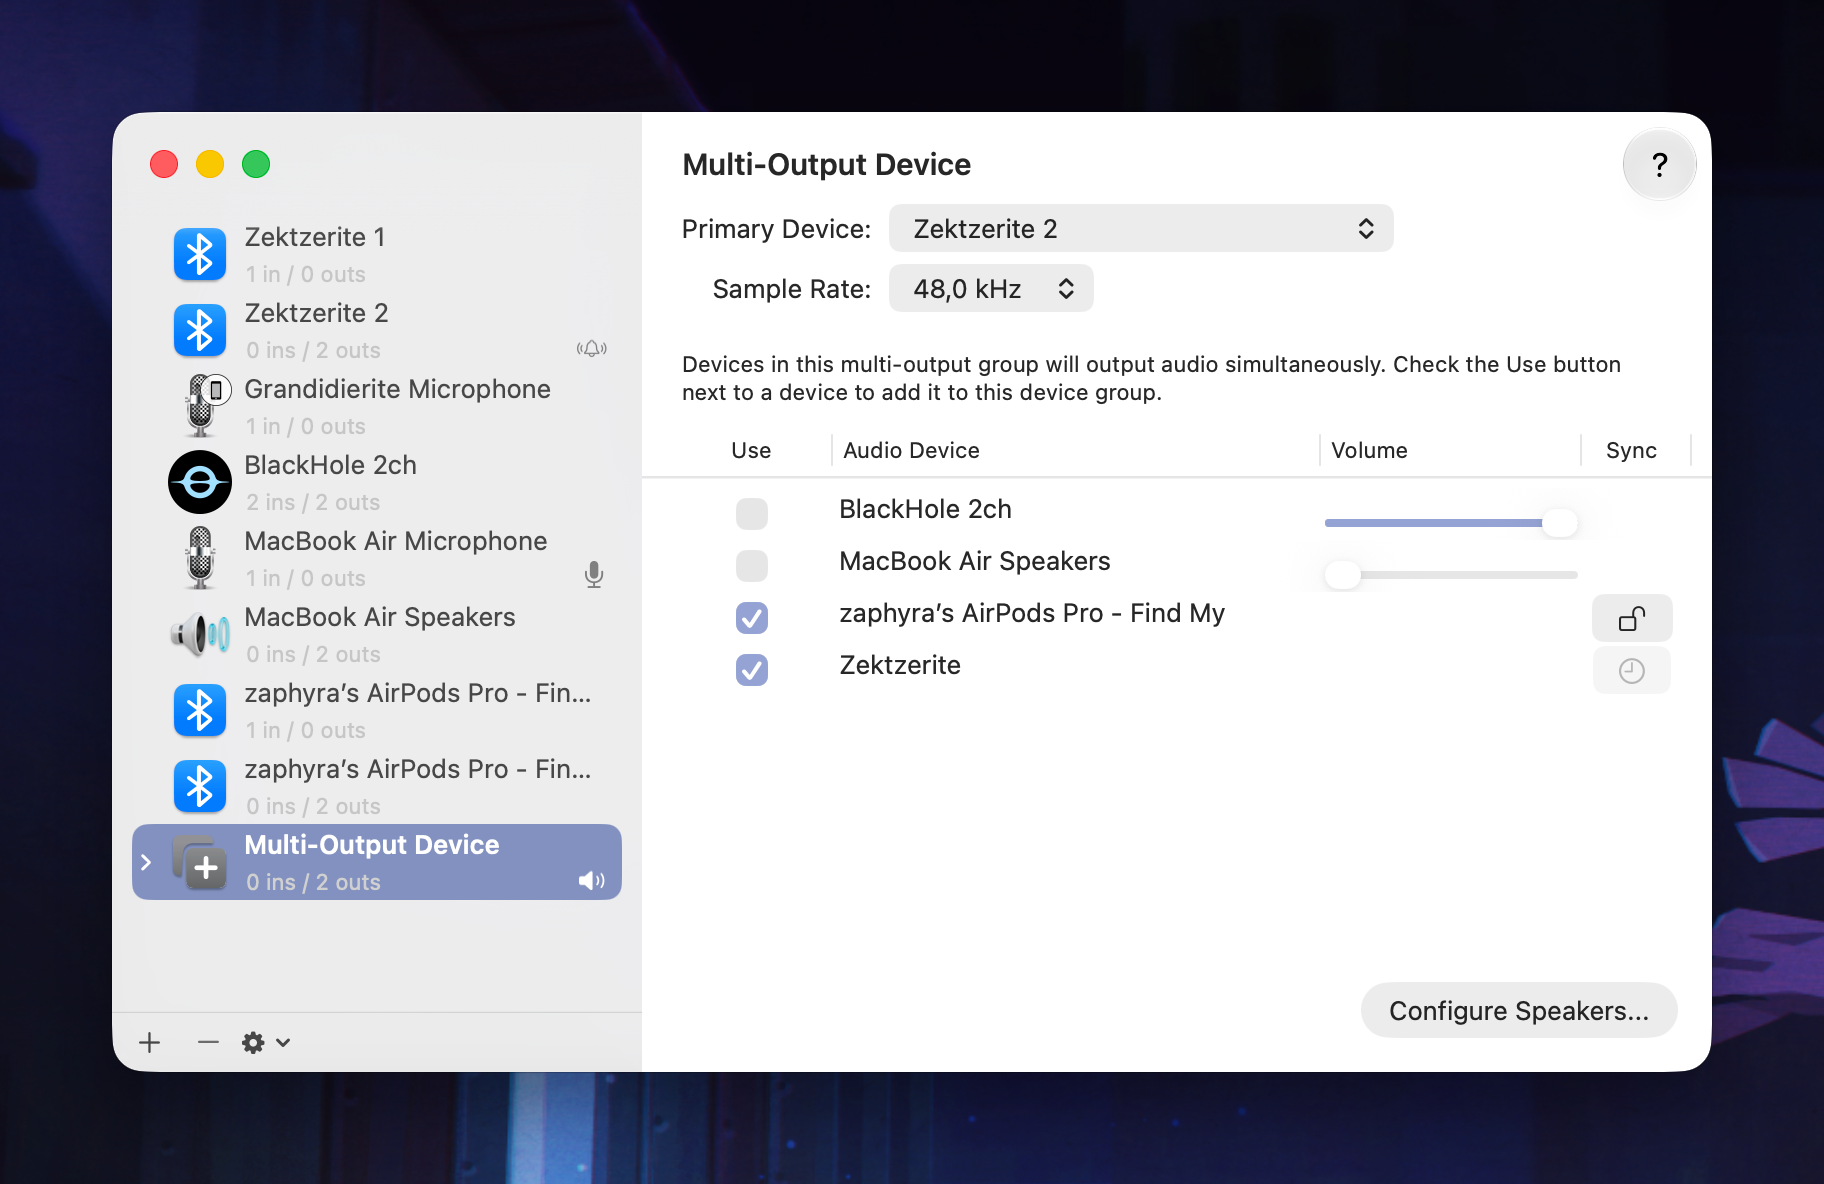Click the MacBook Air Microphone icon in sidebar
1824x1184 pixels.
[200, 558]
